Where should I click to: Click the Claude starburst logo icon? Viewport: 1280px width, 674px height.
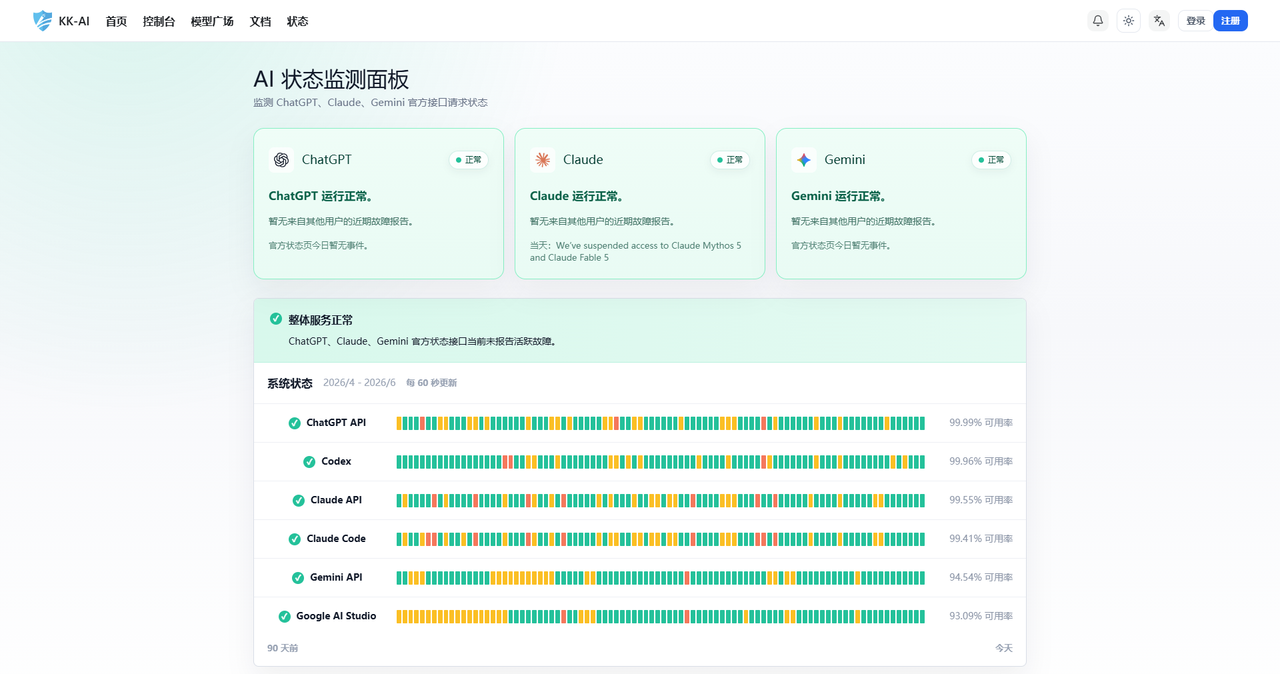pos(542,160)
